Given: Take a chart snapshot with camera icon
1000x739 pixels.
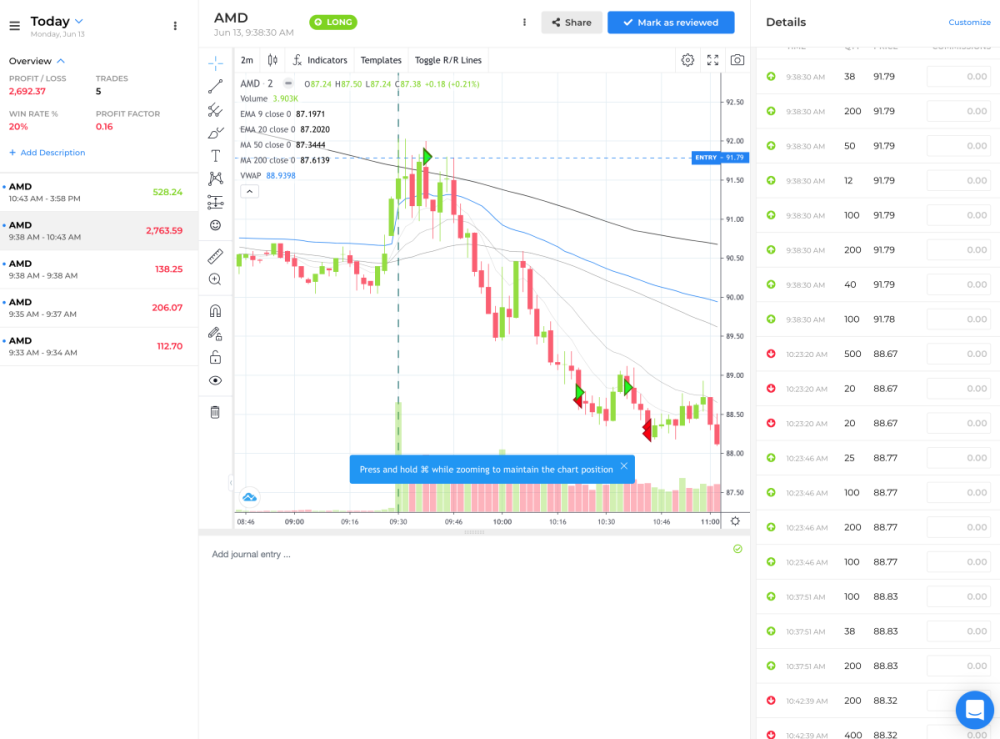Looking at the screenshot, I should 737,60.
